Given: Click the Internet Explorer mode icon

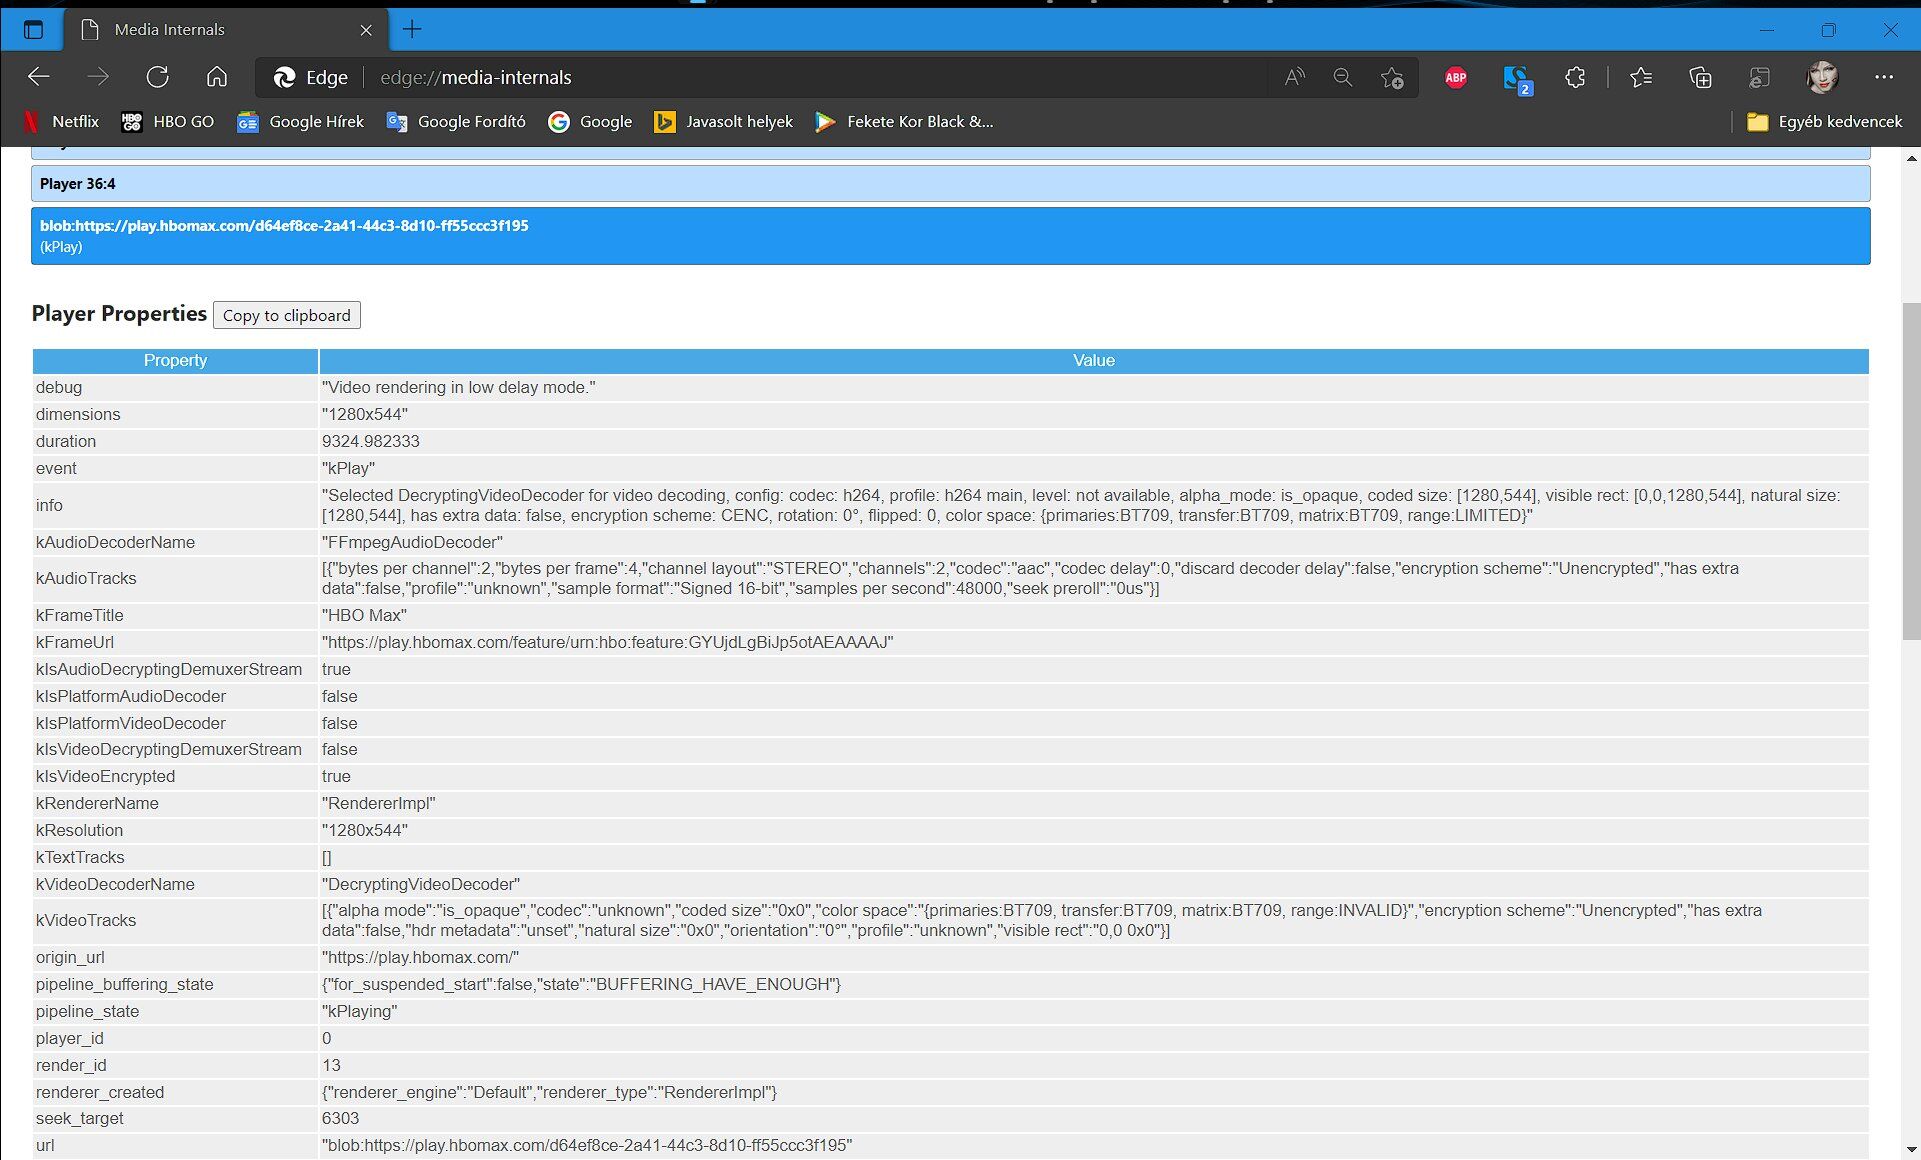Looking at the screenshot, I should click(1759, 77).
